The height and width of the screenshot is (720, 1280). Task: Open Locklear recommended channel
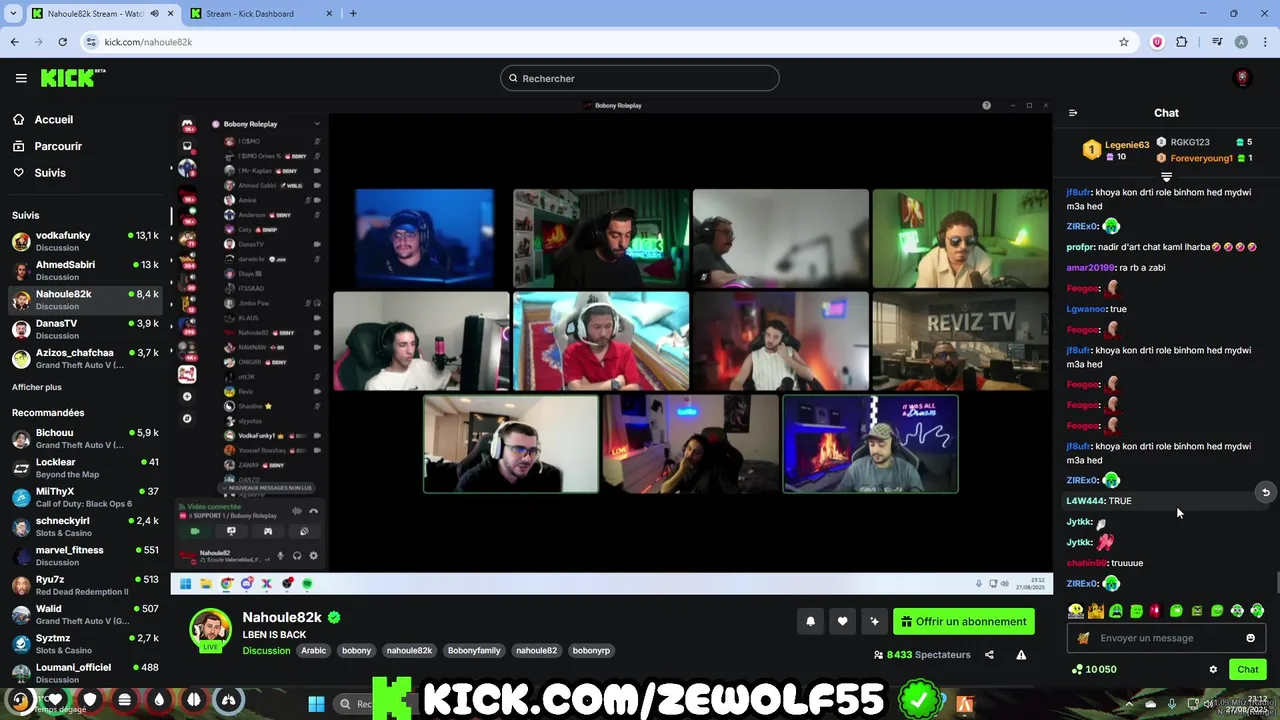[x=86, y=468]
